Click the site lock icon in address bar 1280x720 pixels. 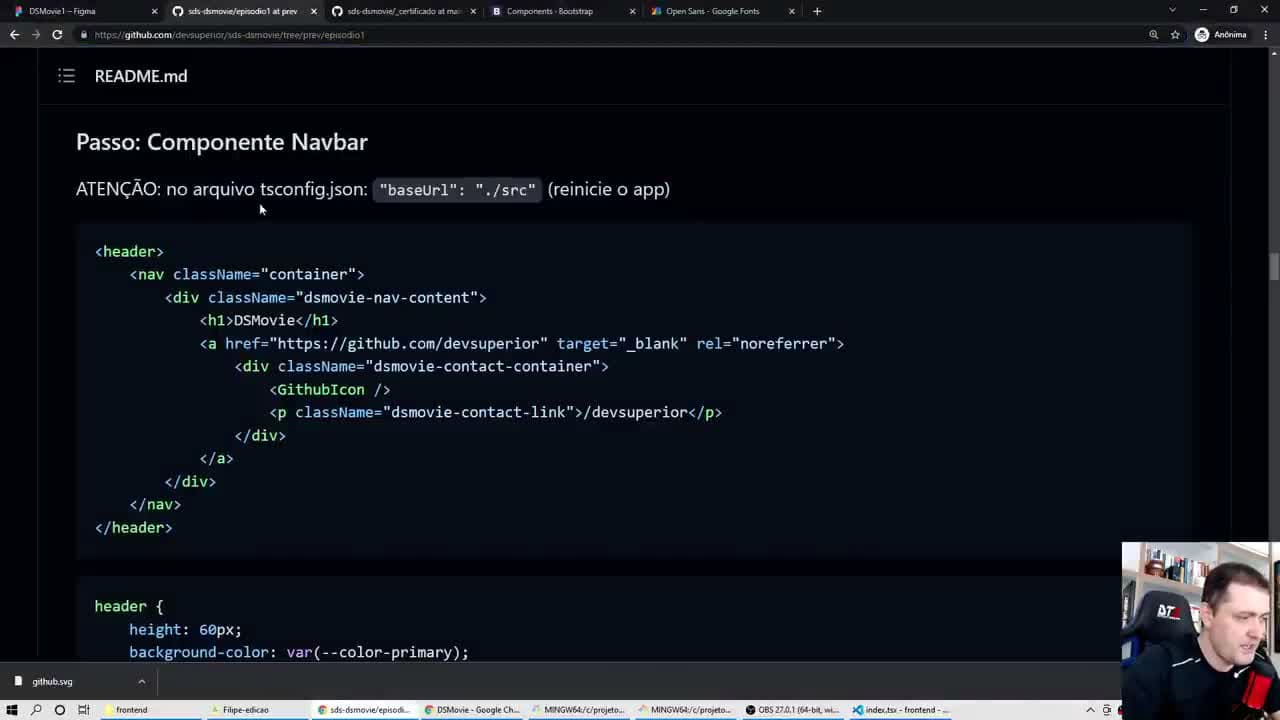pyautogui.click(x=84, y=35)
